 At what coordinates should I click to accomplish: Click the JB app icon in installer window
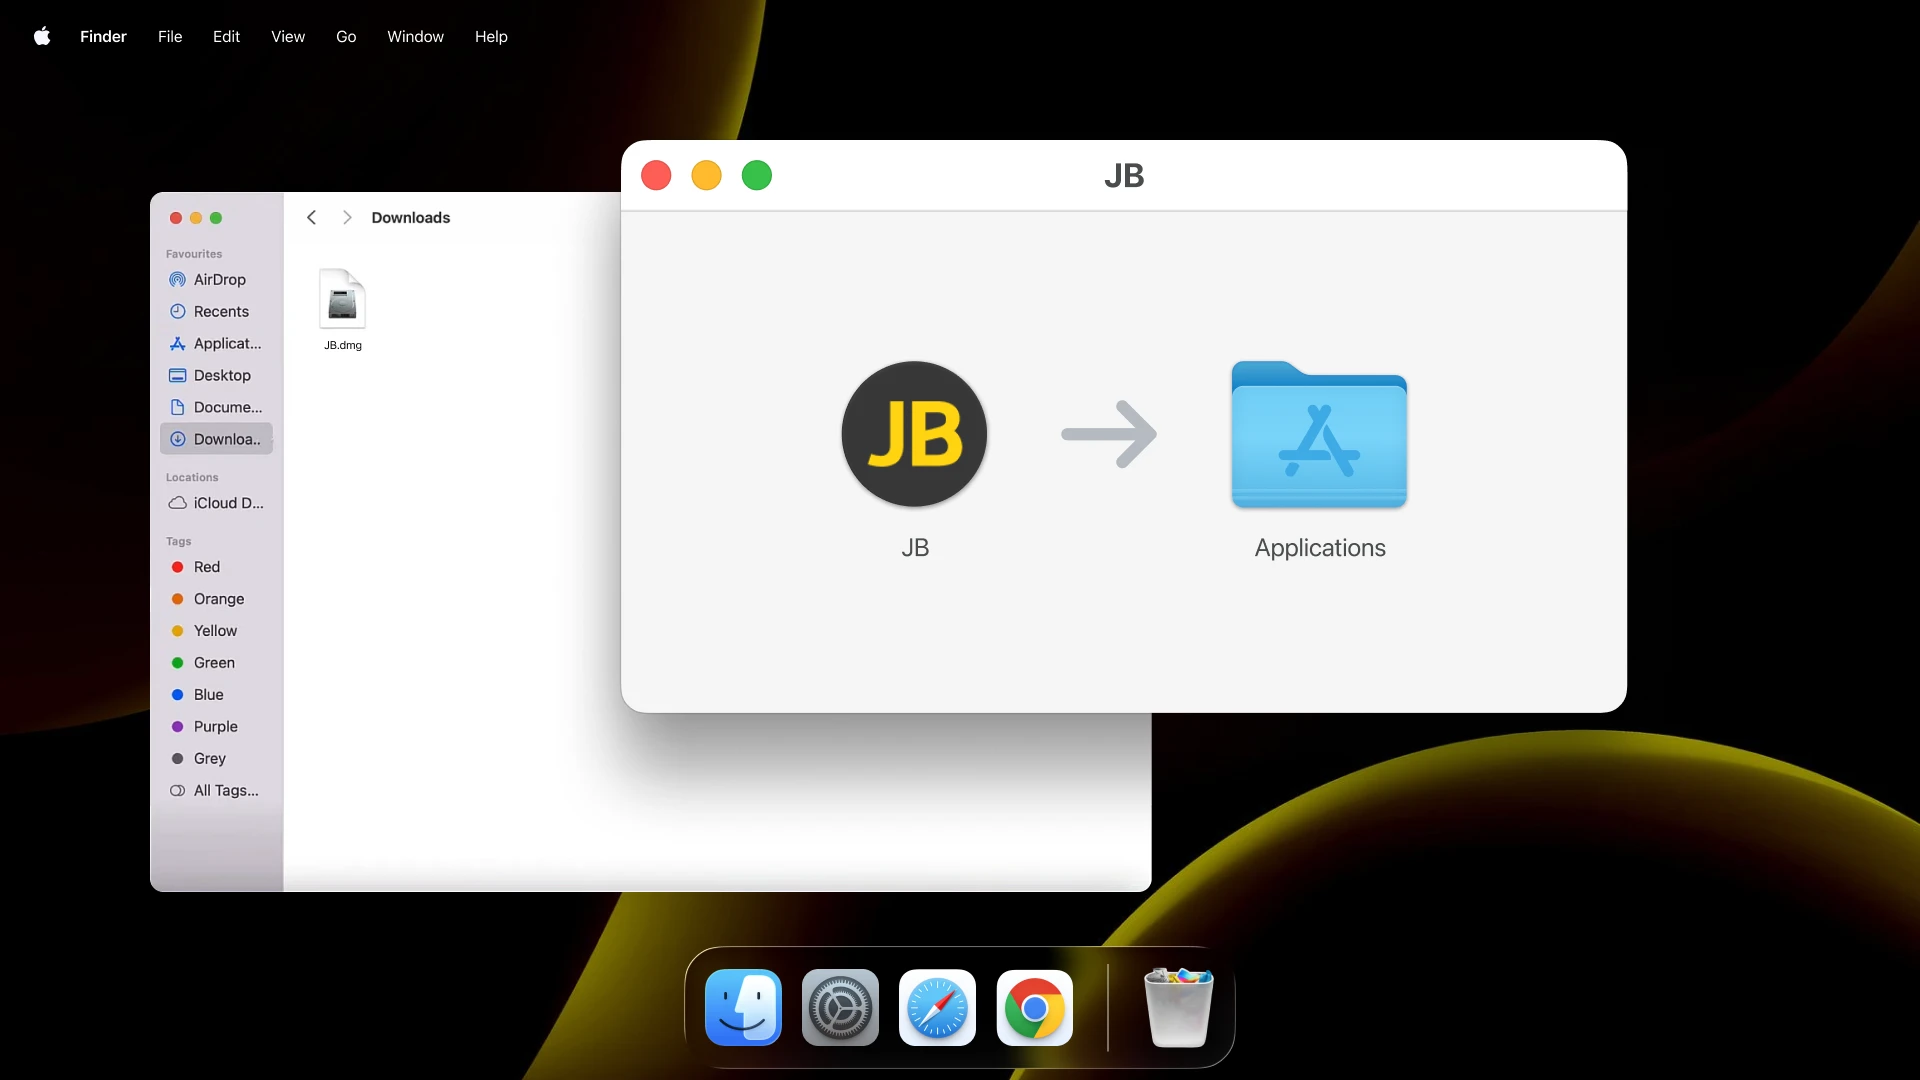pos(913,434)
